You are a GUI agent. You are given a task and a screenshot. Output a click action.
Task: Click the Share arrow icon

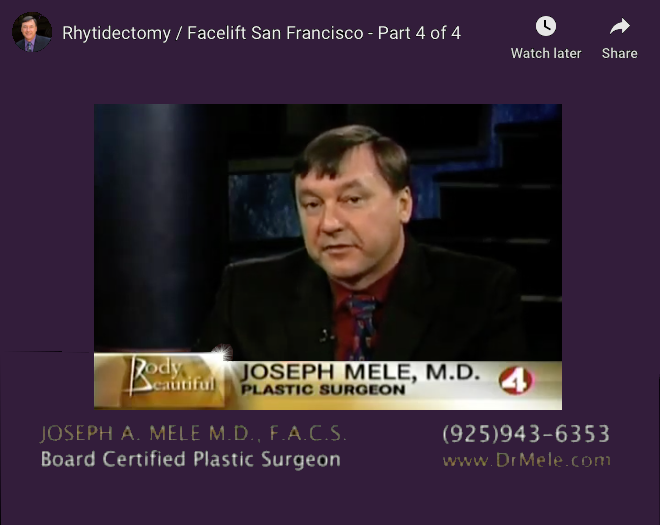(x=620, y=26)
